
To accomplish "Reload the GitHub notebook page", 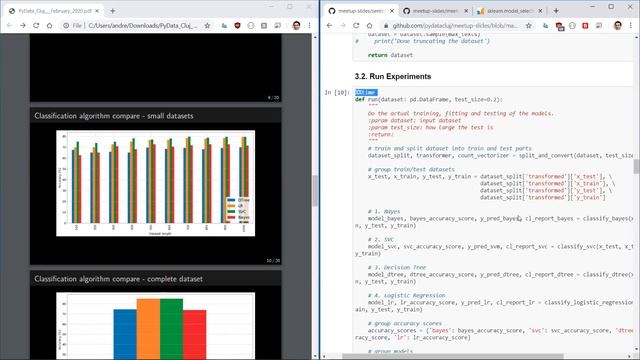I will (356, 26).
